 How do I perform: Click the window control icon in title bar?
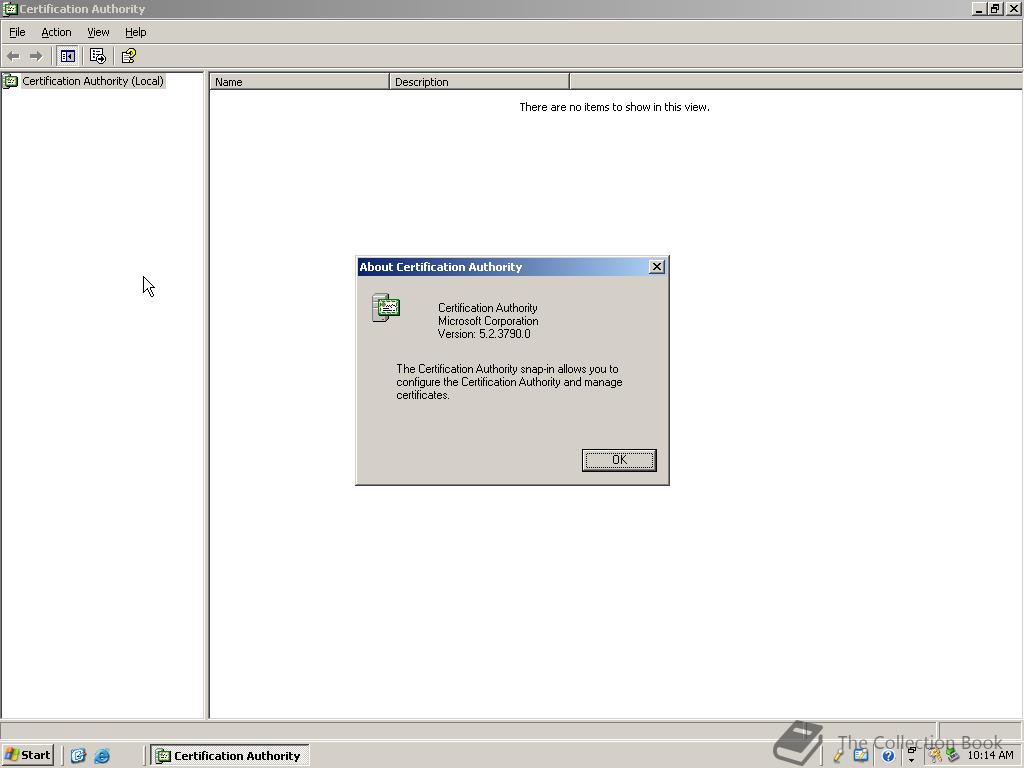[x=10, y=8]
